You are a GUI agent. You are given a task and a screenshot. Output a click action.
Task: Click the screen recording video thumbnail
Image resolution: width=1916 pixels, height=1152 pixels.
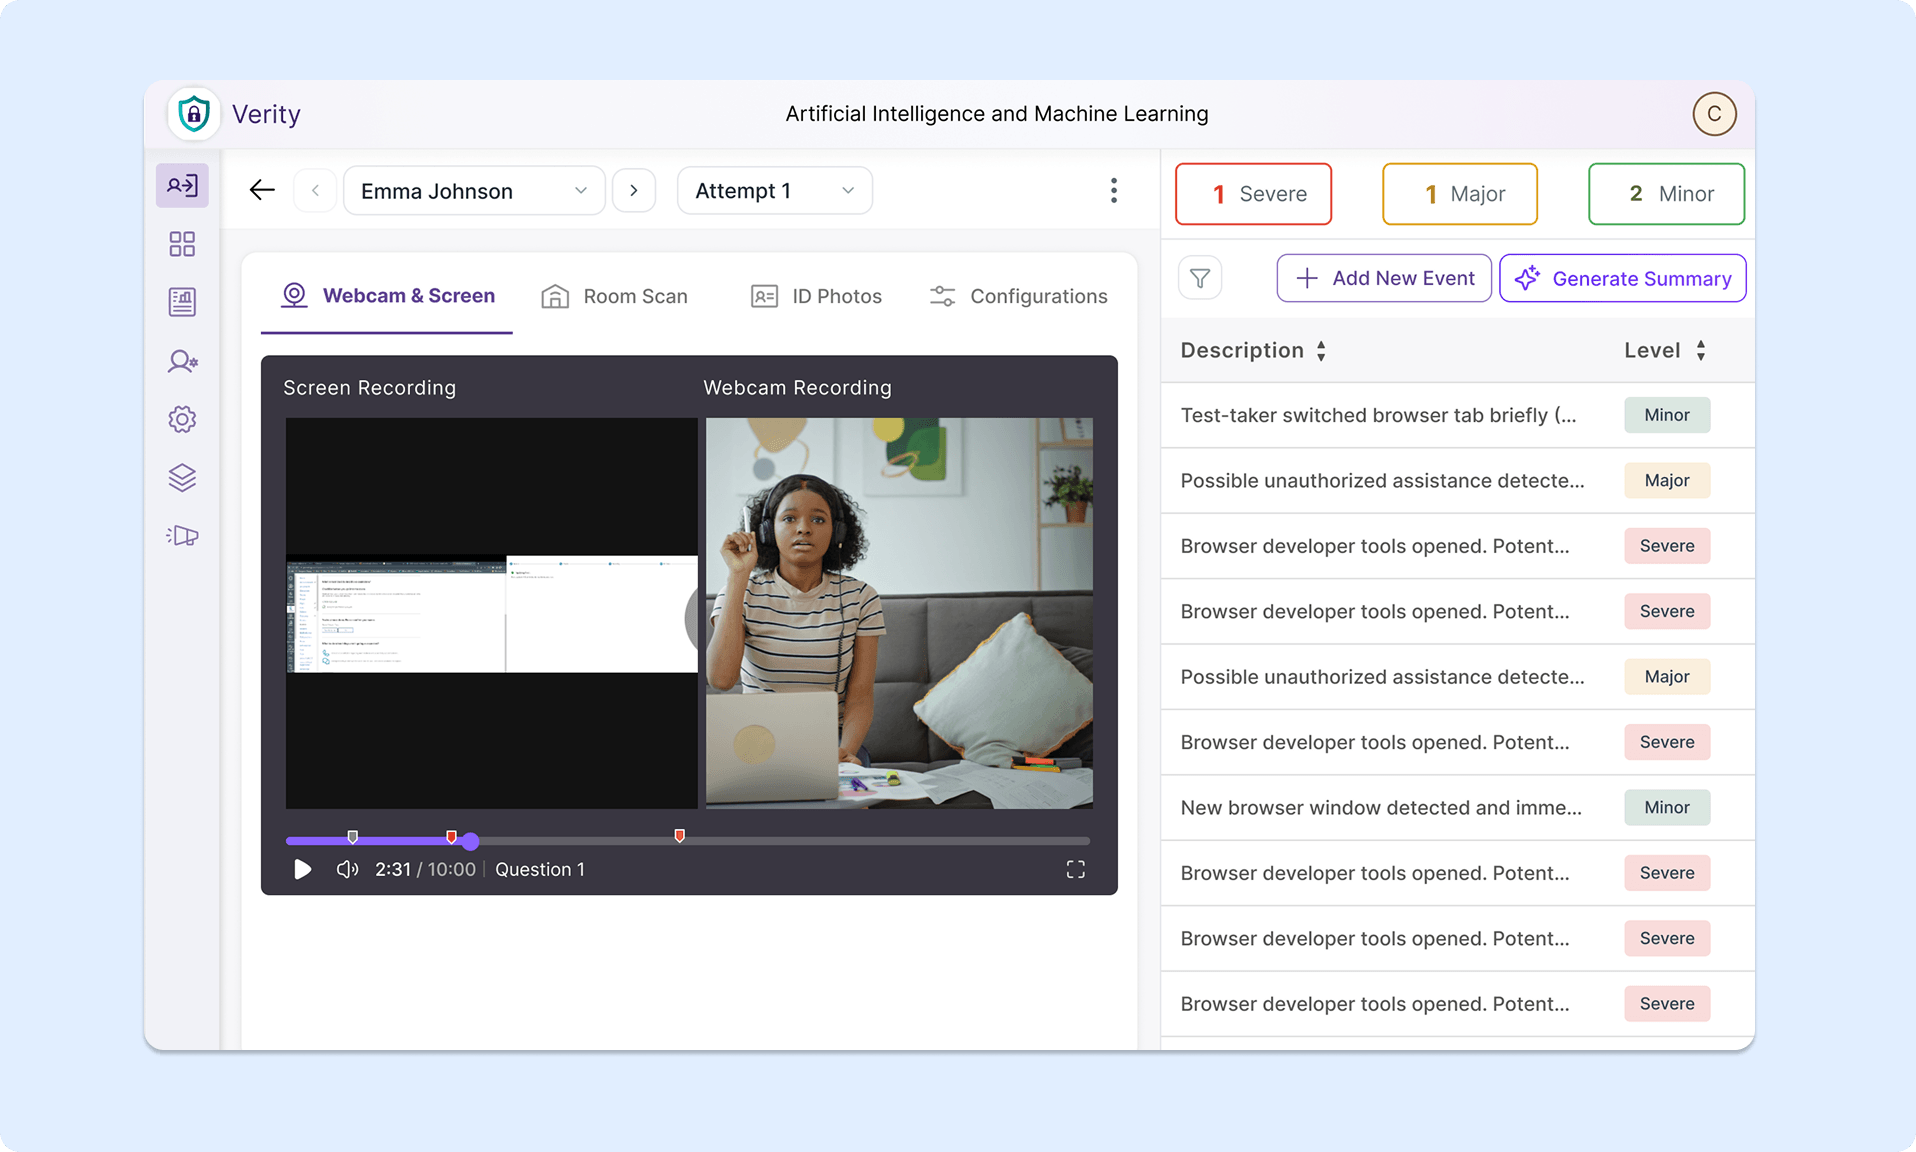492,613
